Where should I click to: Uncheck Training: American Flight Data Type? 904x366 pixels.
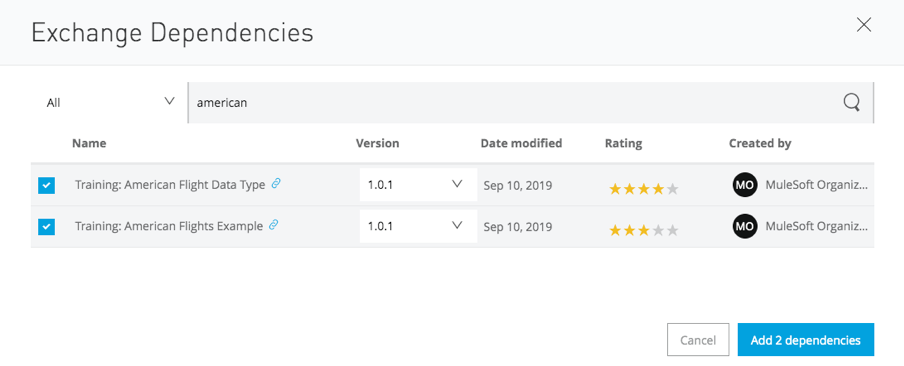(x=47, y=186)
